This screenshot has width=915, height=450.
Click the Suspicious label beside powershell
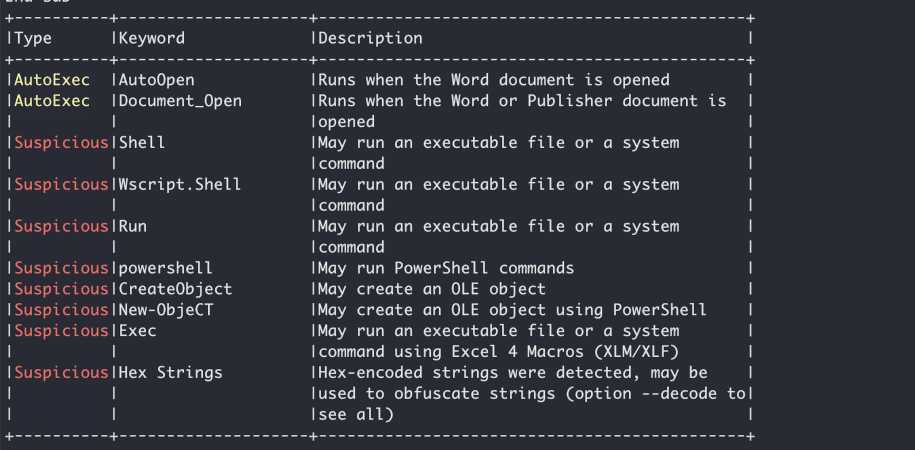tap(61, 268)
